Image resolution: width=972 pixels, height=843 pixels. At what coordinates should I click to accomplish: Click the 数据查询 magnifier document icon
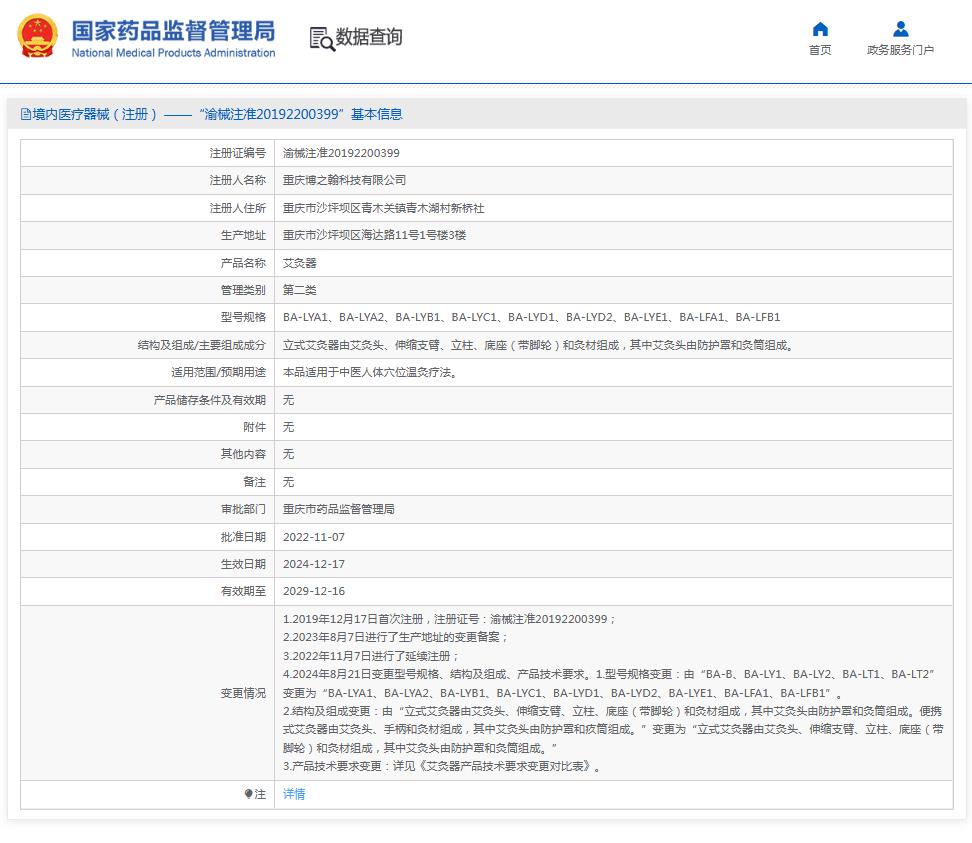pos(321,38)
